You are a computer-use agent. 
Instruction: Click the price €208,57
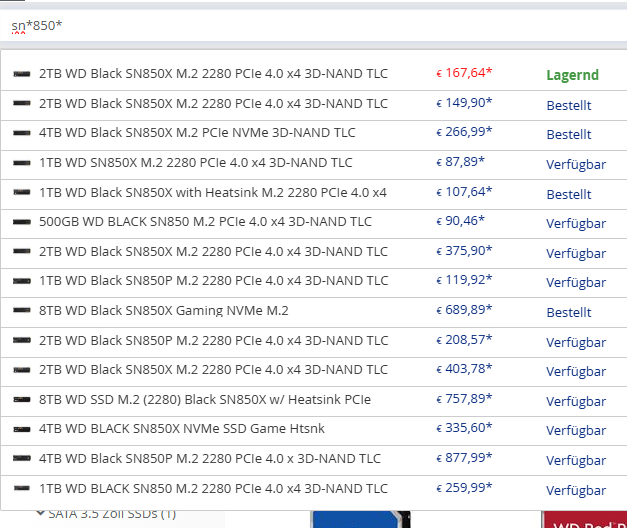click(x=464, y=340)
